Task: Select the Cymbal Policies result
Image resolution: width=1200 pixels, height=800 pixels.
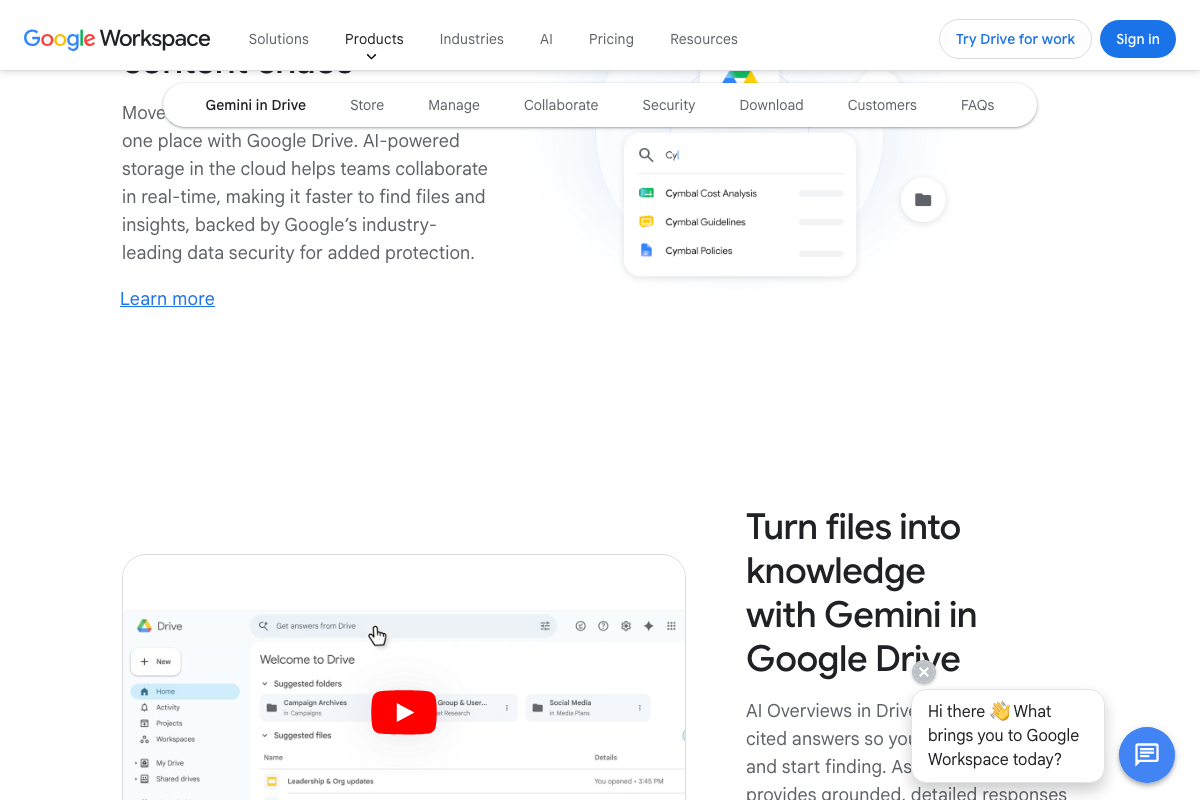Action: click(x=740, y=250)
